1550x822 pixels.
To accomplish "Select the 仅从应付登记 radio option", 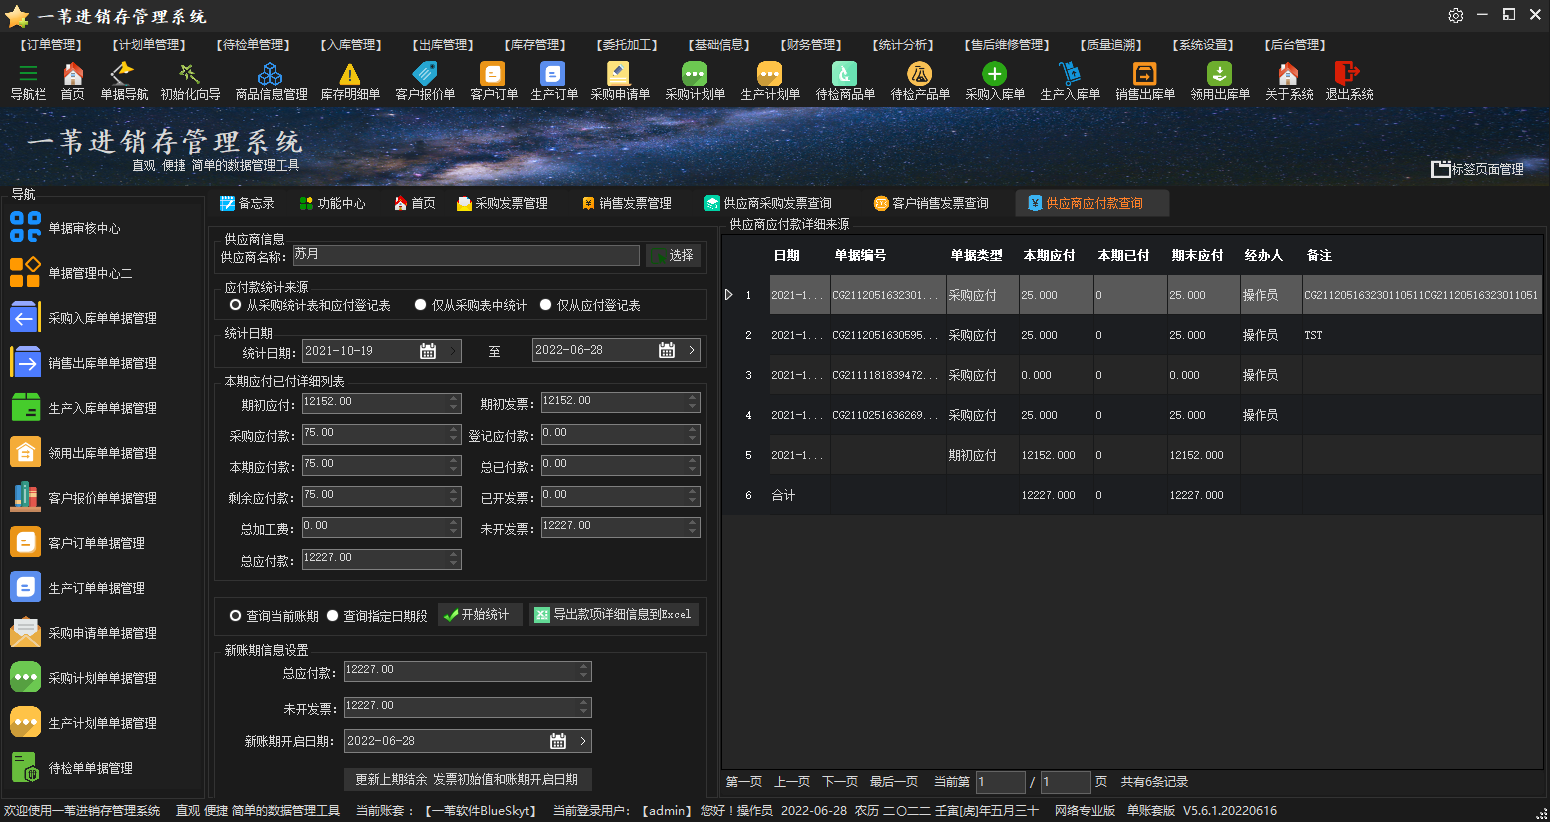I will click(x=546, y=305).
